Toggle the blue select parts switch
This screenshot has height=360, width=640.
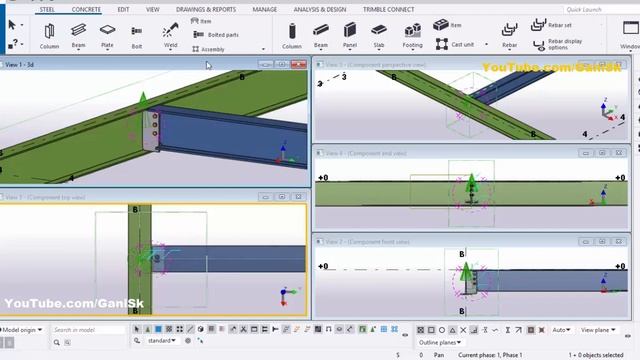pyautogui.click(x=158, y=329)
